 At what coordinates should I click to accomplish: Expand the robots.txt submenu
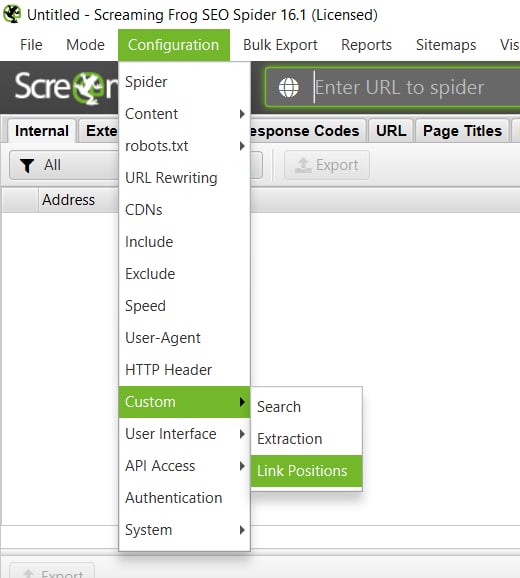point(184,146)
